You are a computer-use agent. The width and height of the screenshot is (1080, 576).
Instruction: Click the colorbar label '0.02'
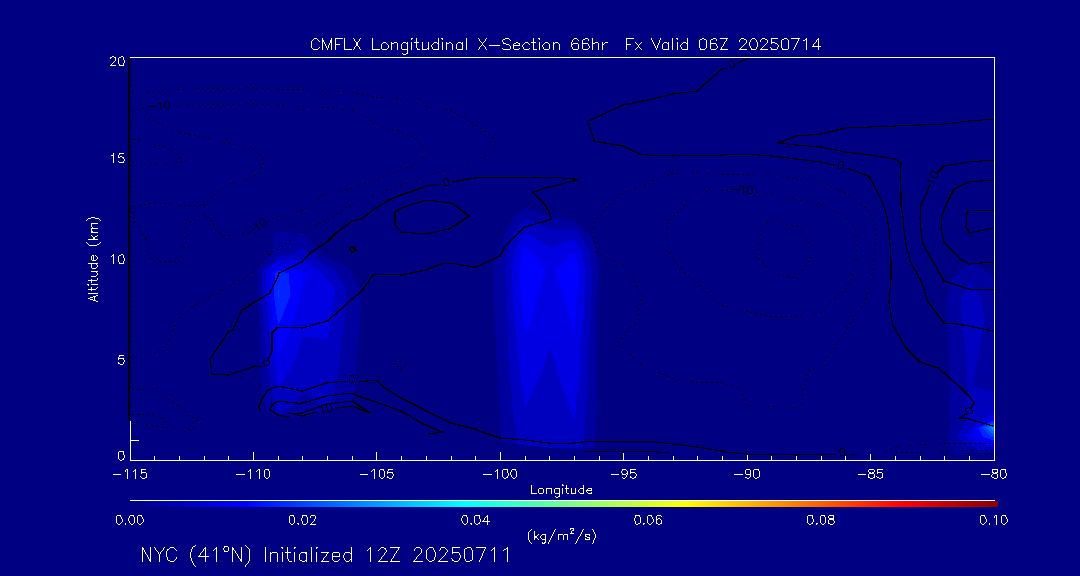[x=303, y=520]
